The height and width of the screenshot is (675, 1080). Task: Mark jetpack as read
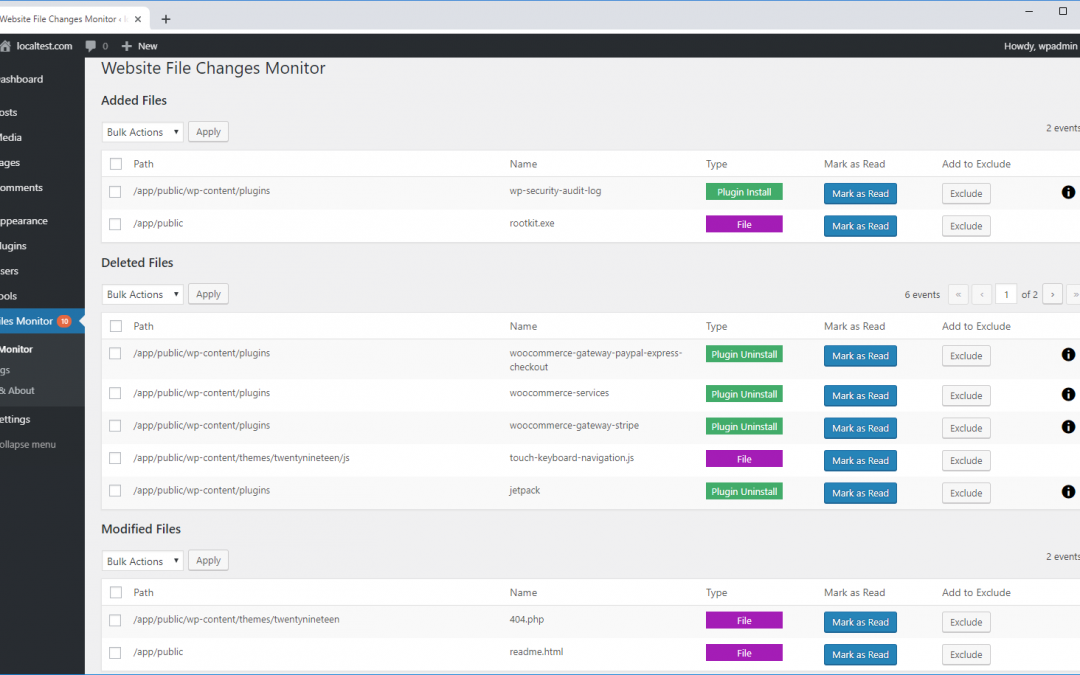(860, 493)
